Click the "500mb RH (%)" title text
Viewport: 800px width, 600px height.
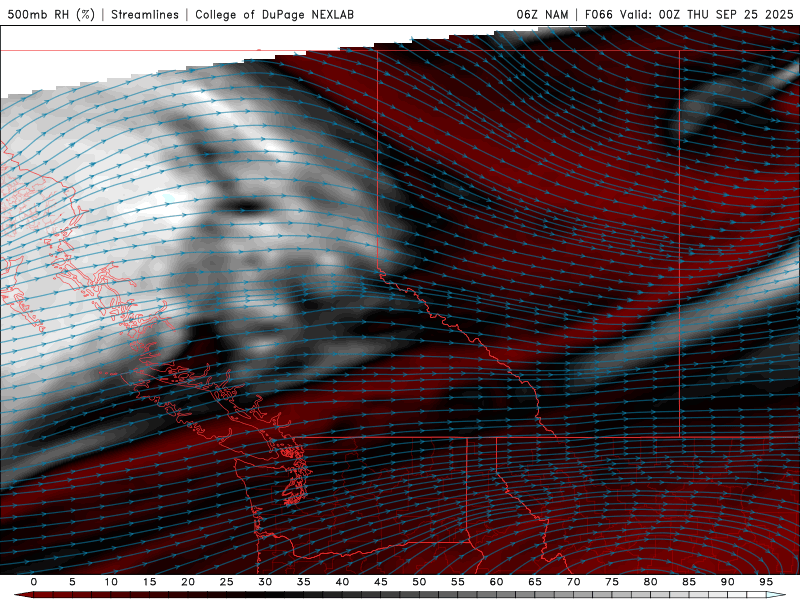(51, 14)
